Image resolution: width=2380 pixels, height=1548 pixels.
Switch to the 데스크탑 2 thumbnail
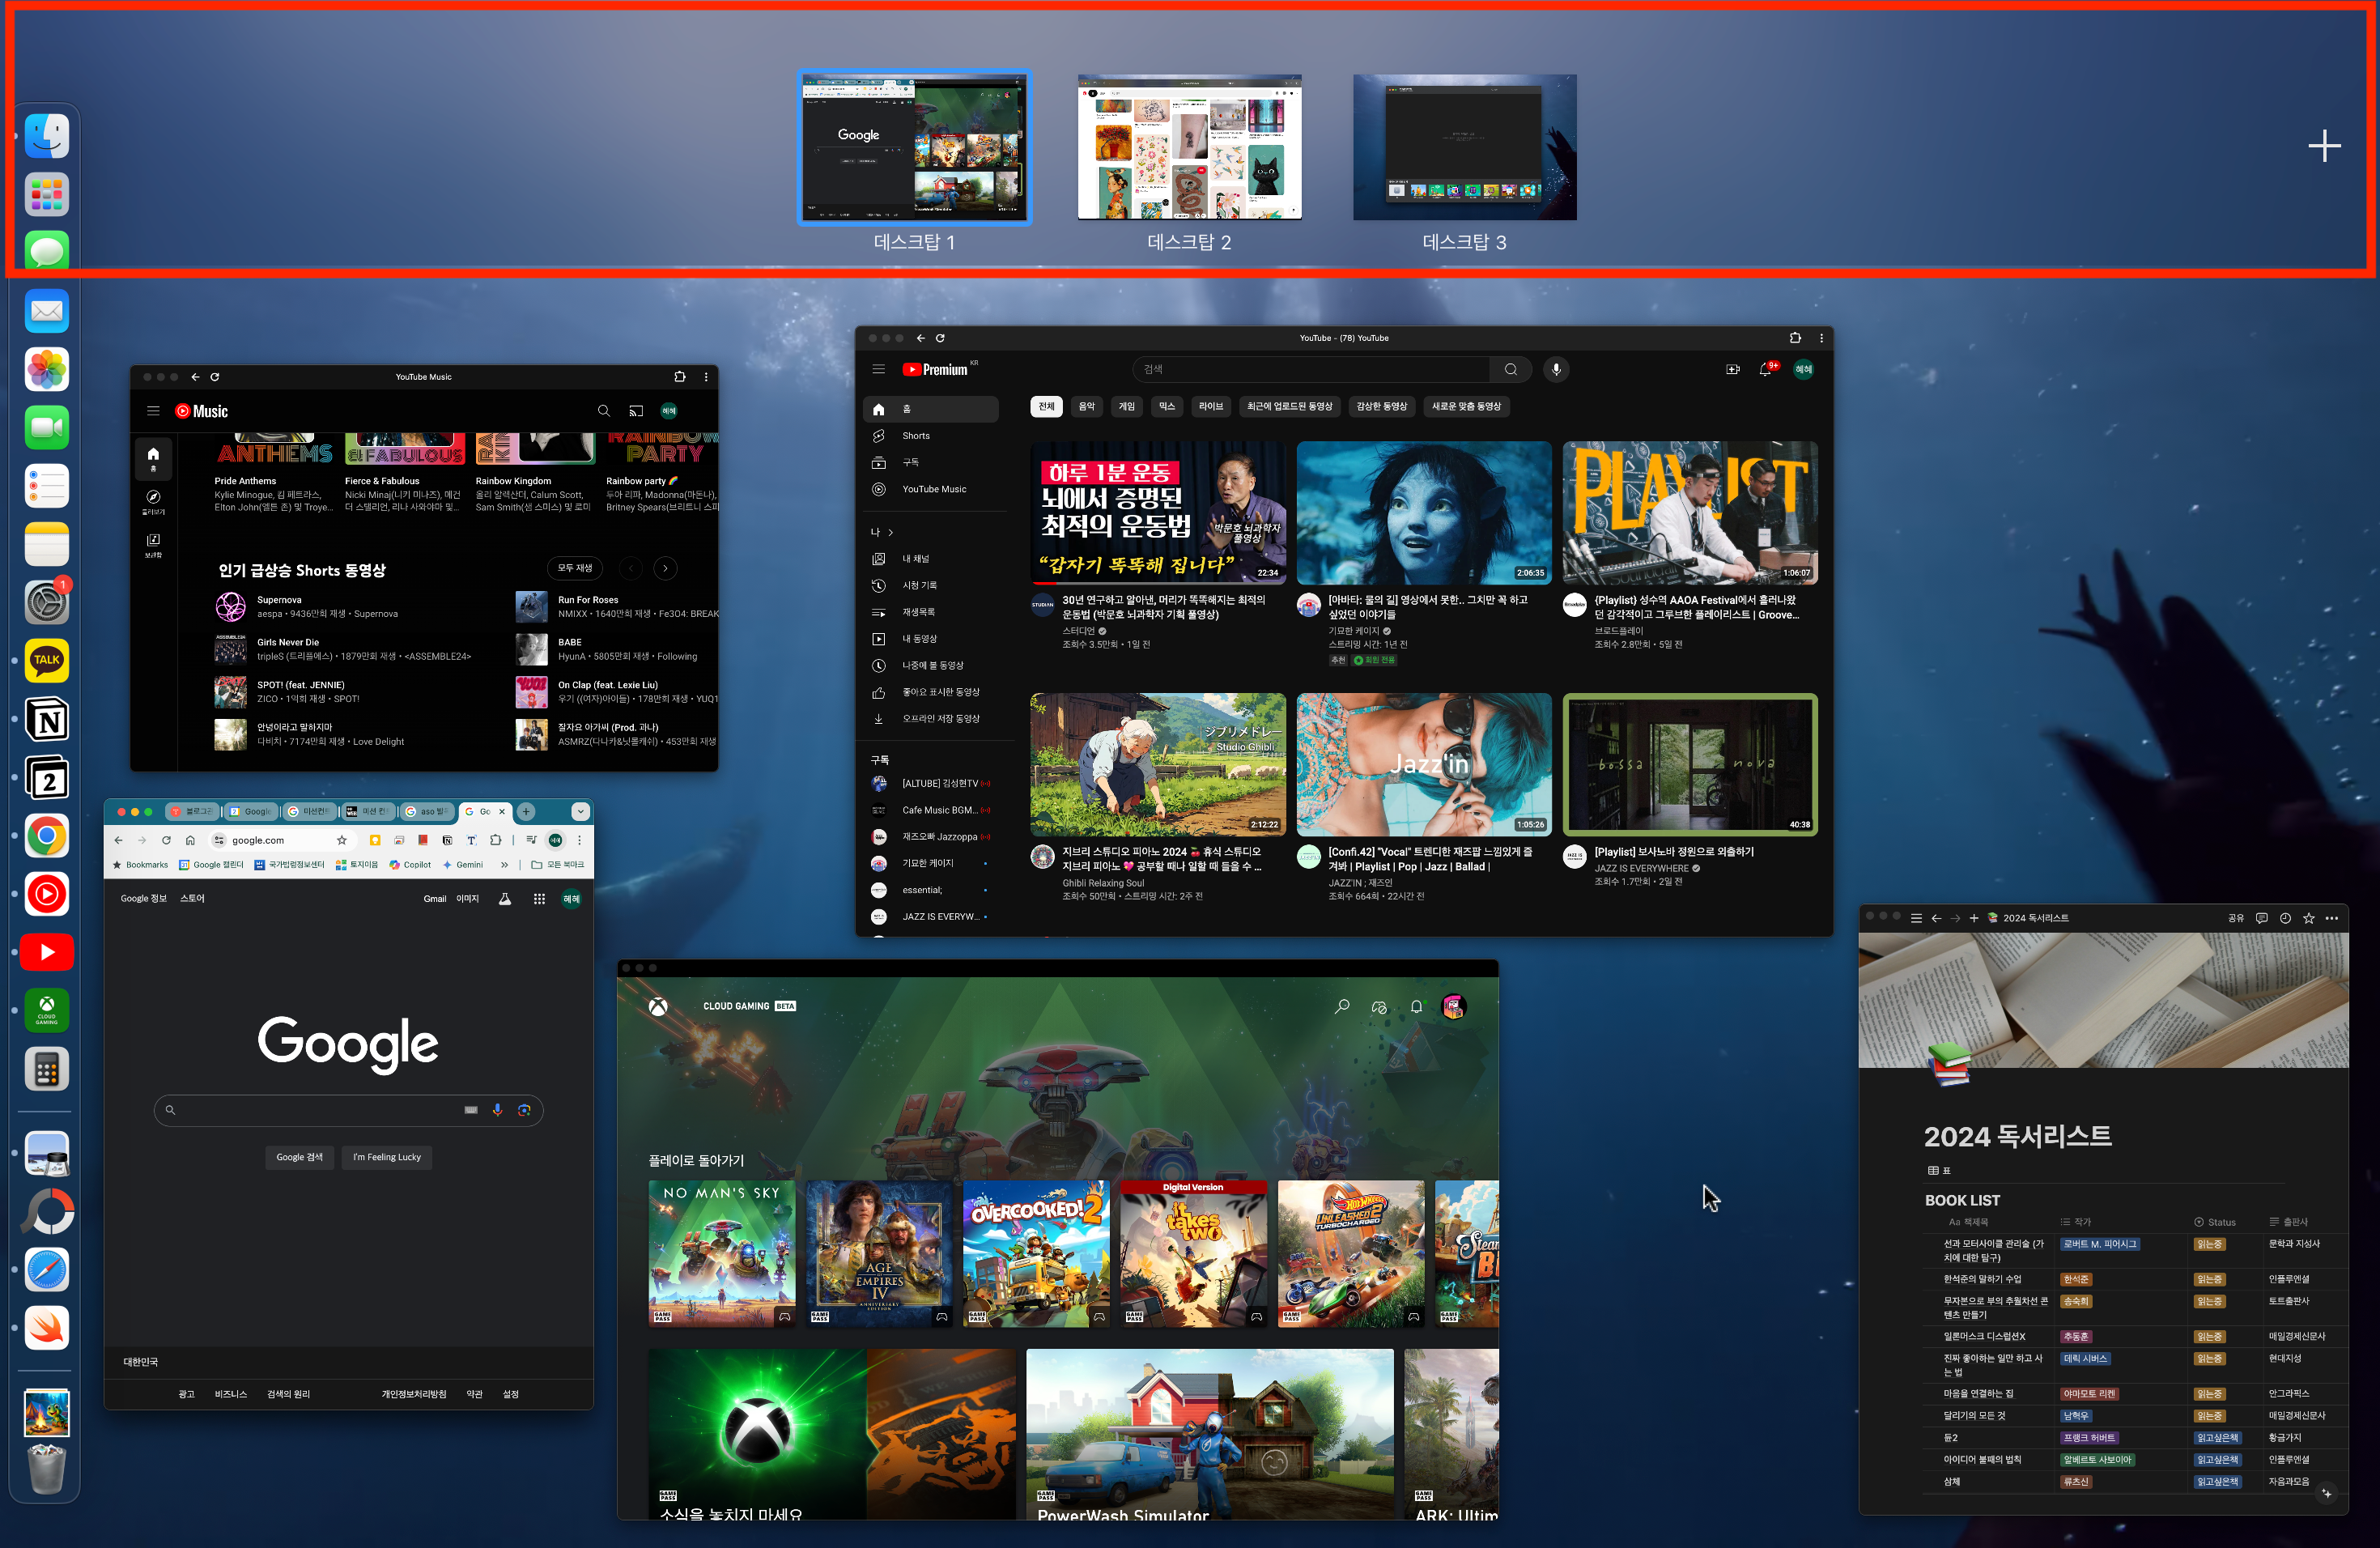(x=1189, y=148)
